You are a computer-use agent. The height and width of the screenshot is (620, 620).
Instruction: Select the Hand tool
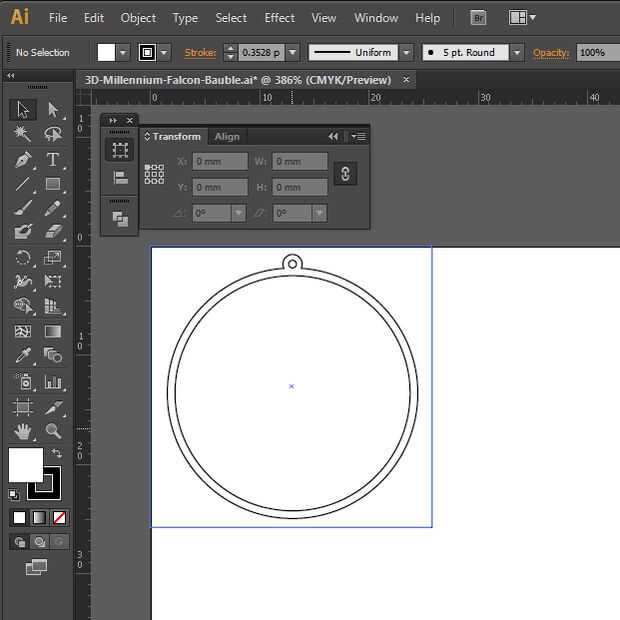point(23,431)
